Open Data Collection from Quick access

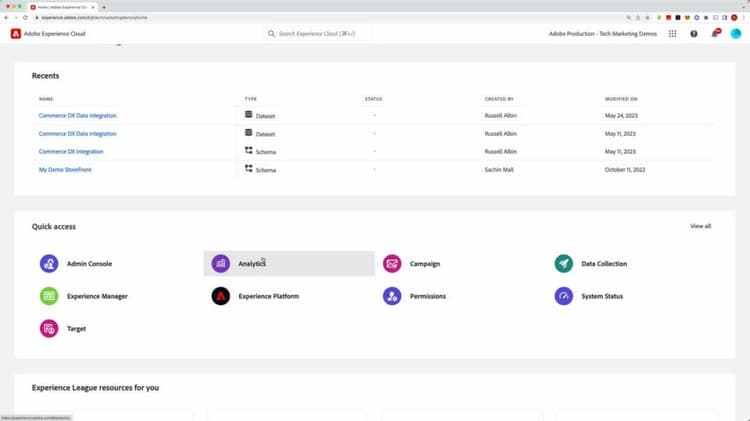(563, 264)
